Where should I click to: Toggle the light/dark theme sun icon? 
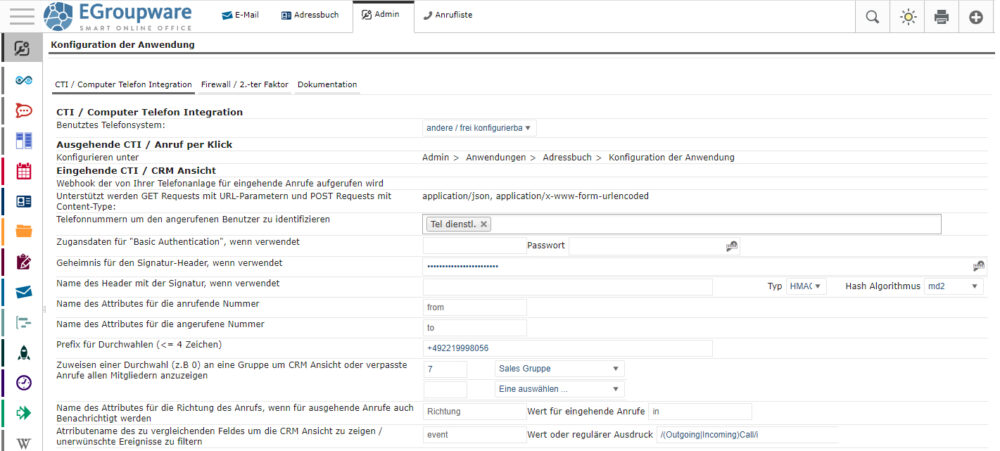(907, 17)
